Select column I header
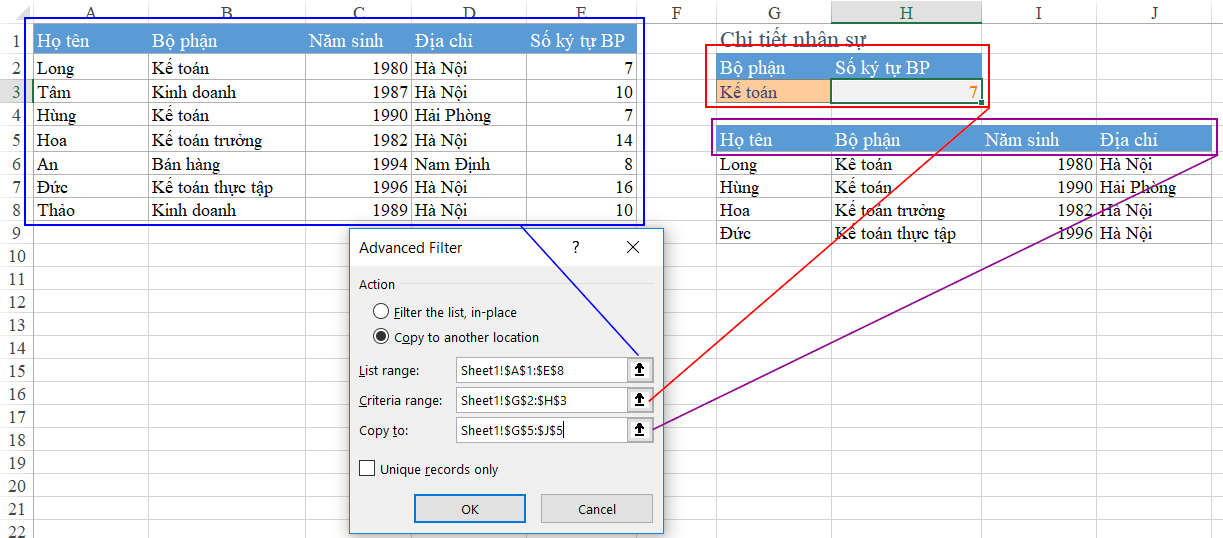This screenshot has width=1223, height=538. pos(1038,12)
